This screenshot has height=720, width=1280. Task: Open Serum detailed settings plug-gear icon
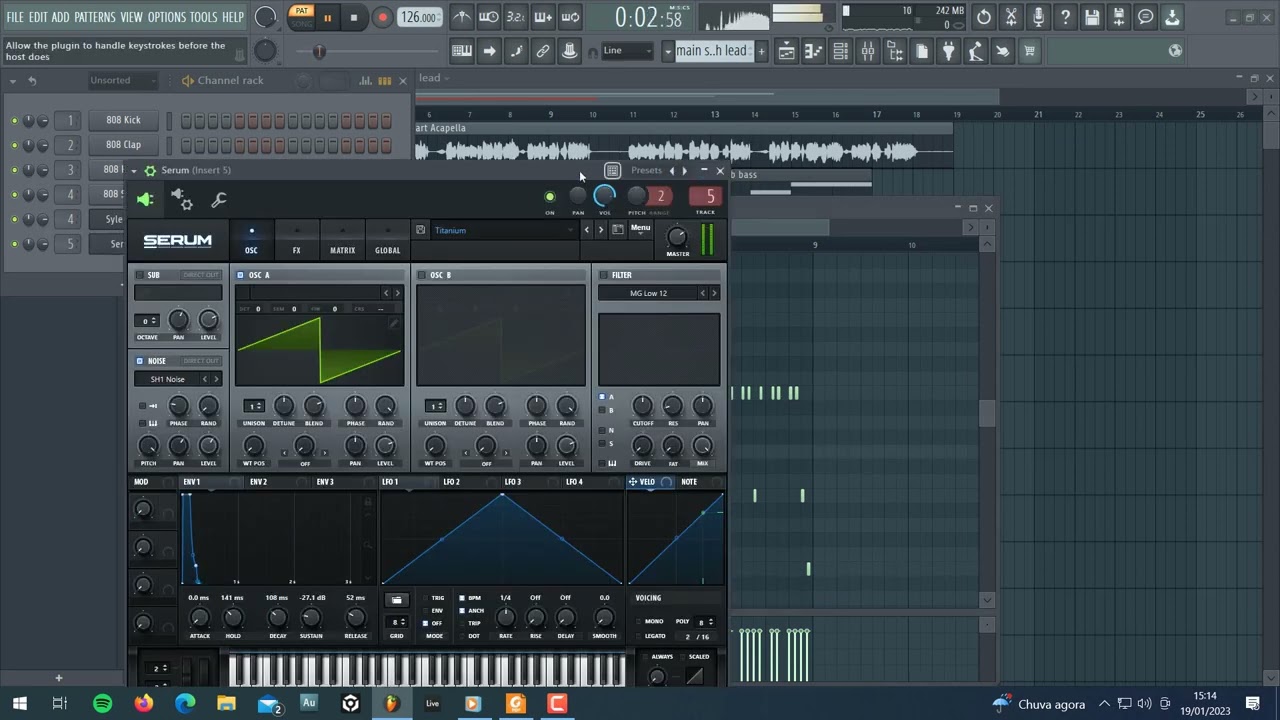click(x=182, y=200)
